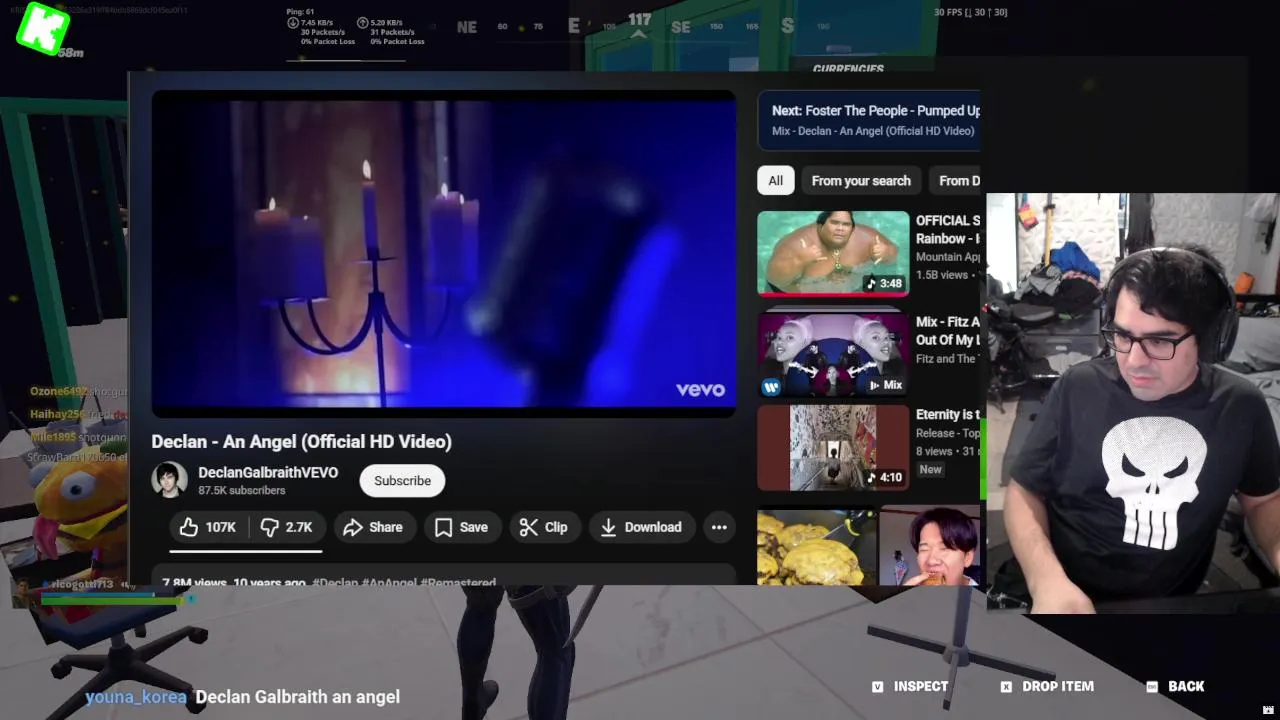1280x720 pixels.
Task: Click the OFFICIAL S... Rainbow video title
Action: click(x=948, y=229)
